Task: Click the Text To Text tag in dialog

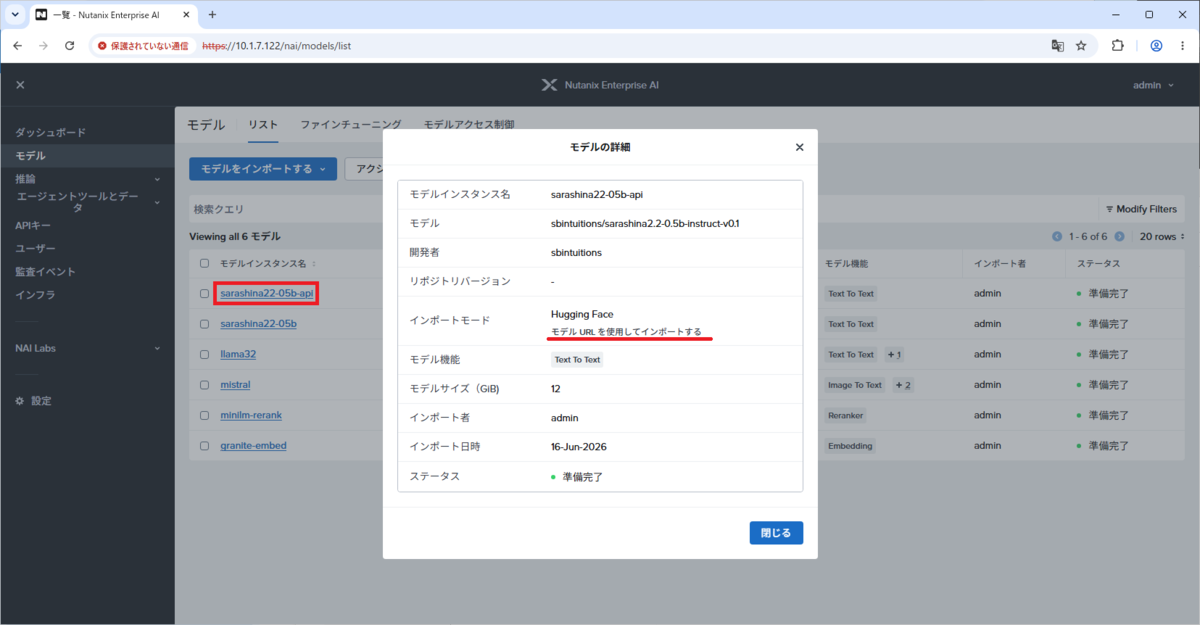Action: (577, 360)
